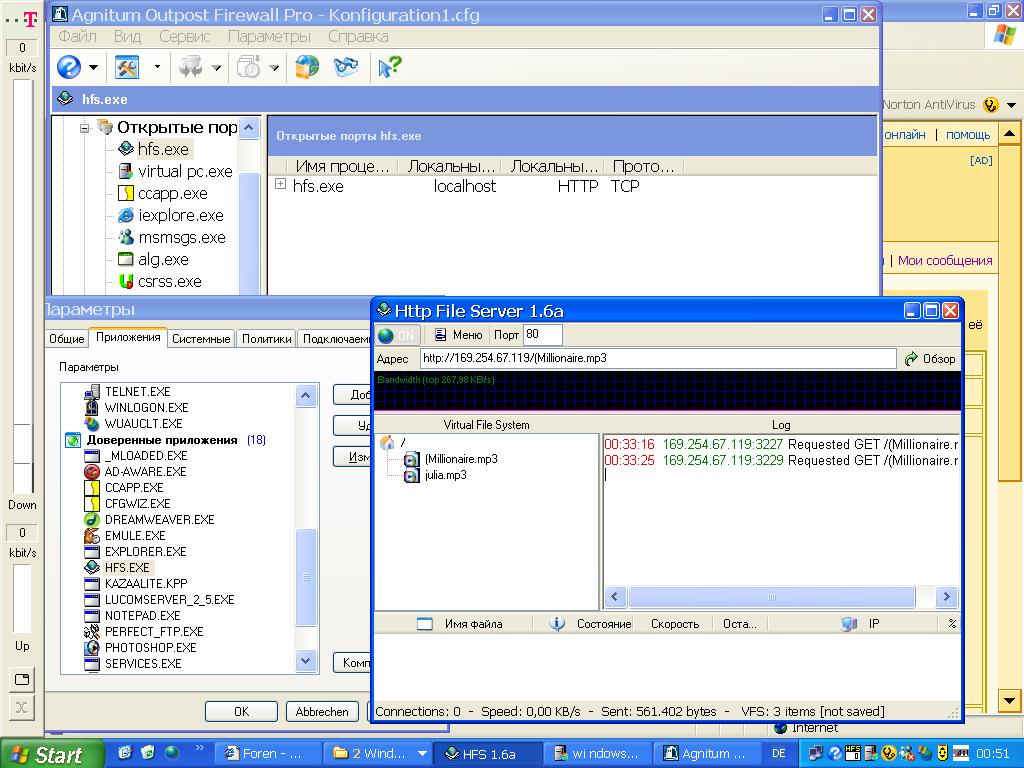This screenshot has width=1024, height=768.
Task: Click the globe with orange box toolbar icon
Action: click(x=307, y=67)
